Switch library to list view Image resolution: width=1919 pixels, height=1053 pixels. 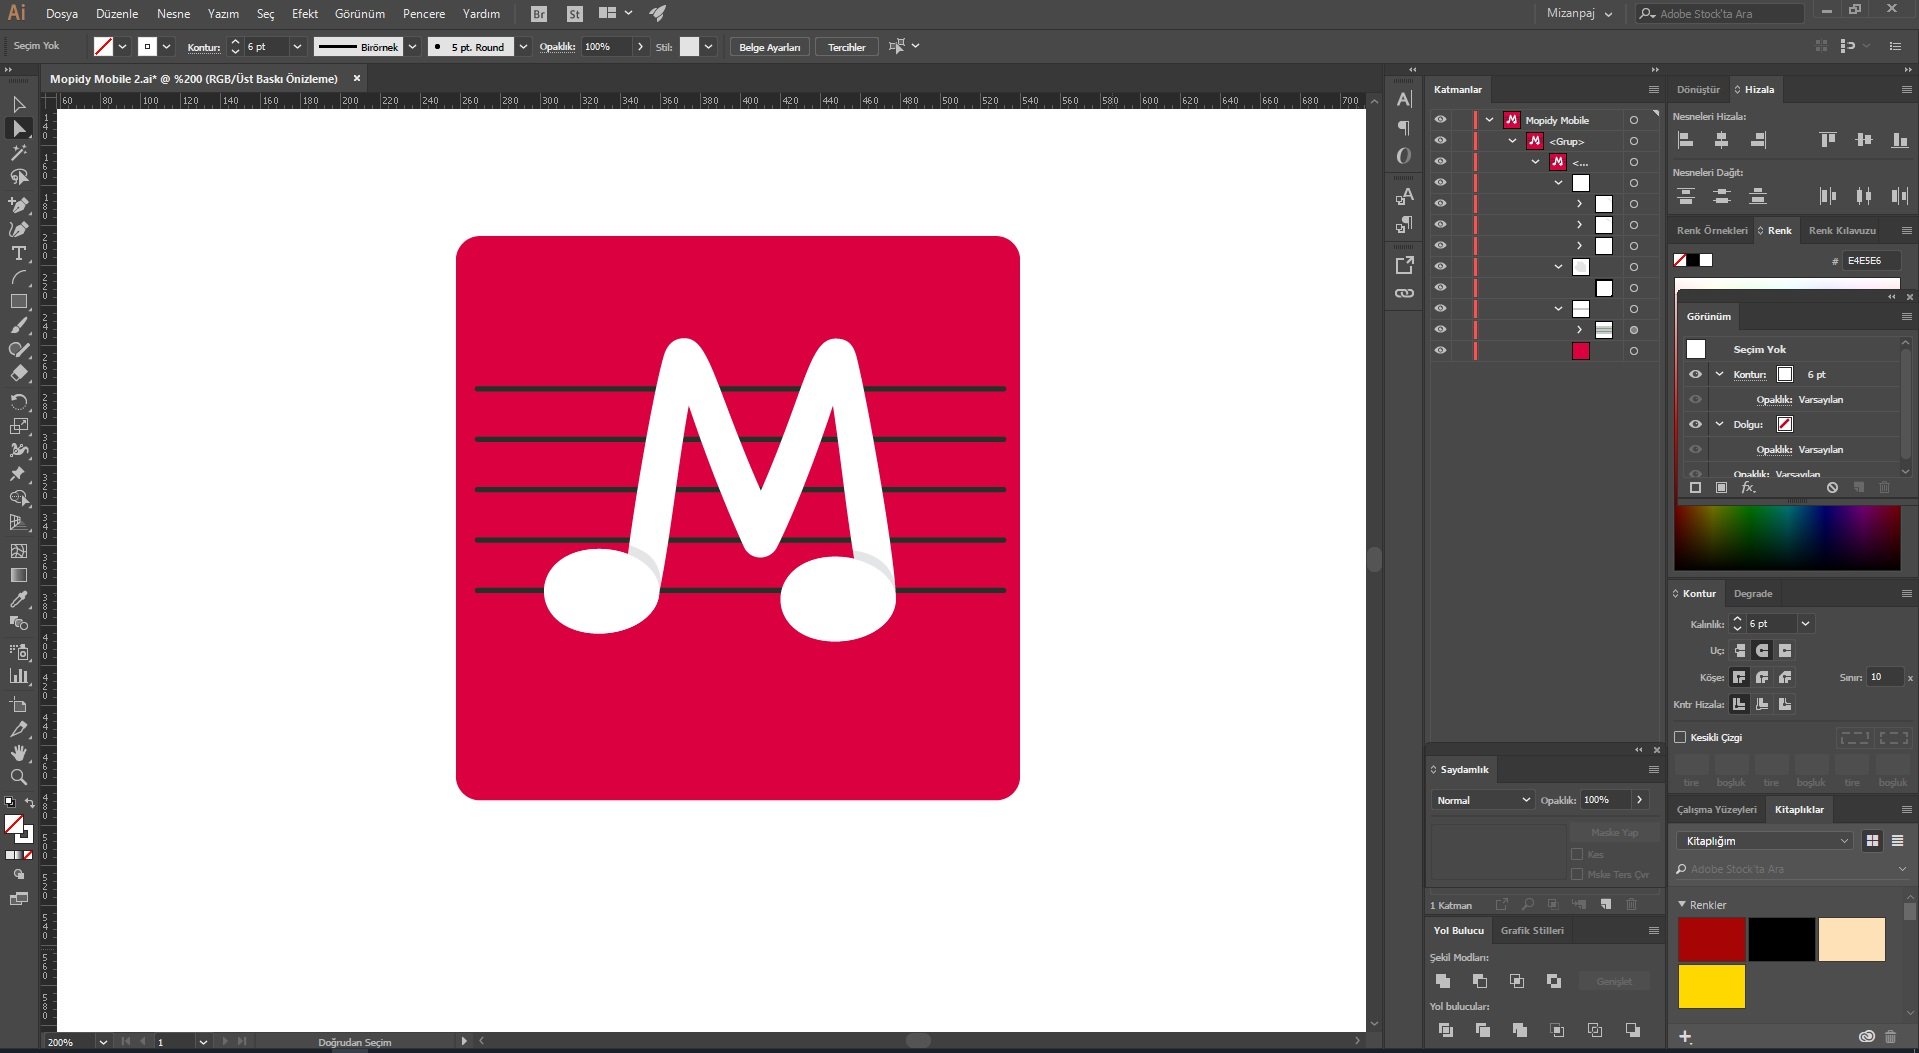[x=1897, y=841]
